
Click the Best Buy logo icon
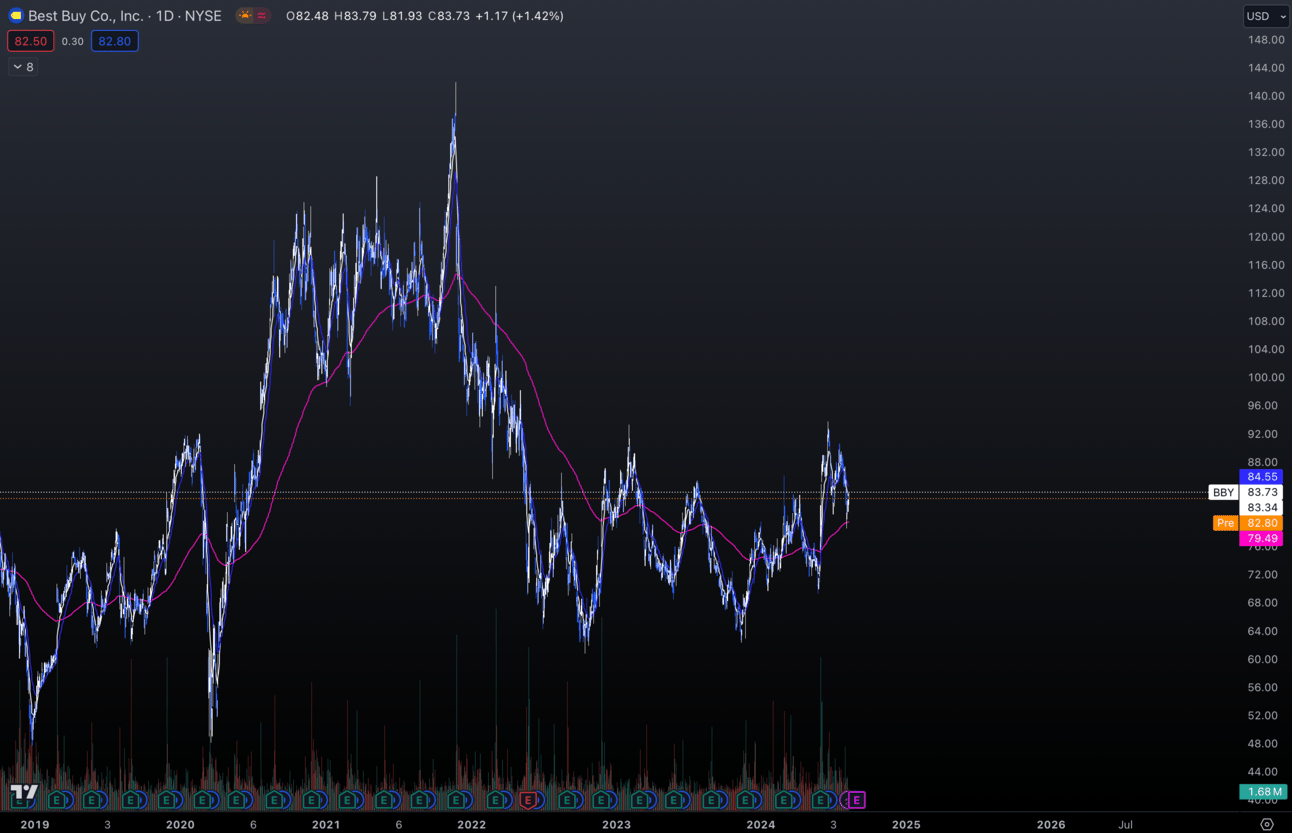(15, 16)
